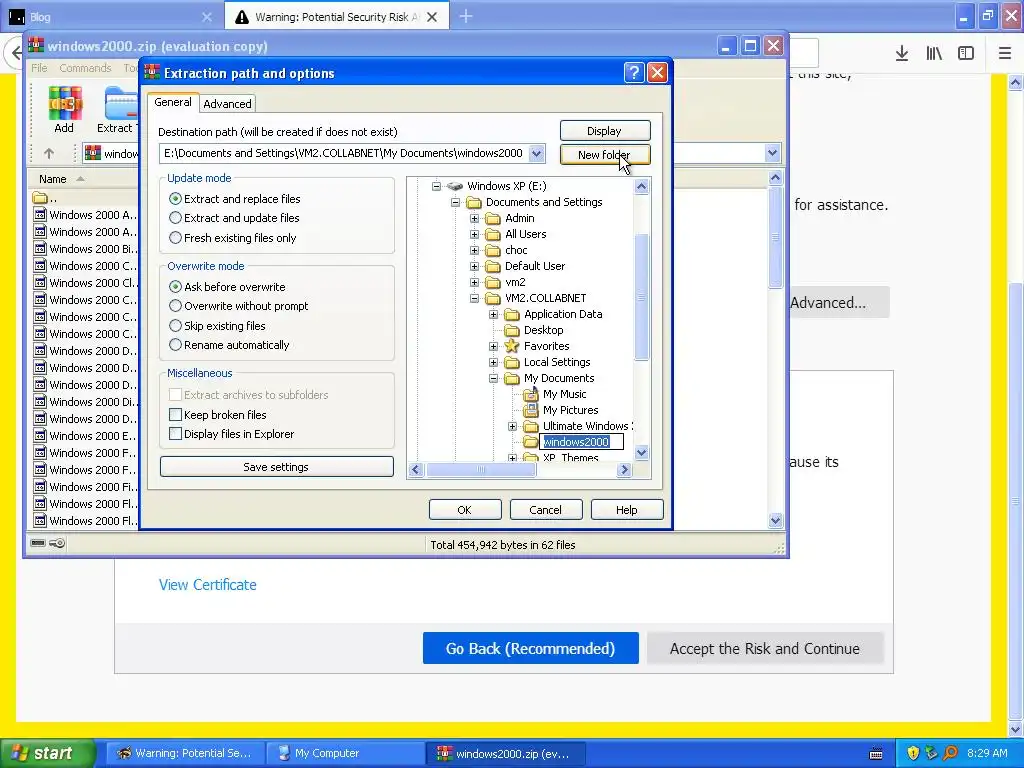Open new Firefox tab with plus icon
The width and height of the screenshot is (1024, 768).
coord(466,16)
